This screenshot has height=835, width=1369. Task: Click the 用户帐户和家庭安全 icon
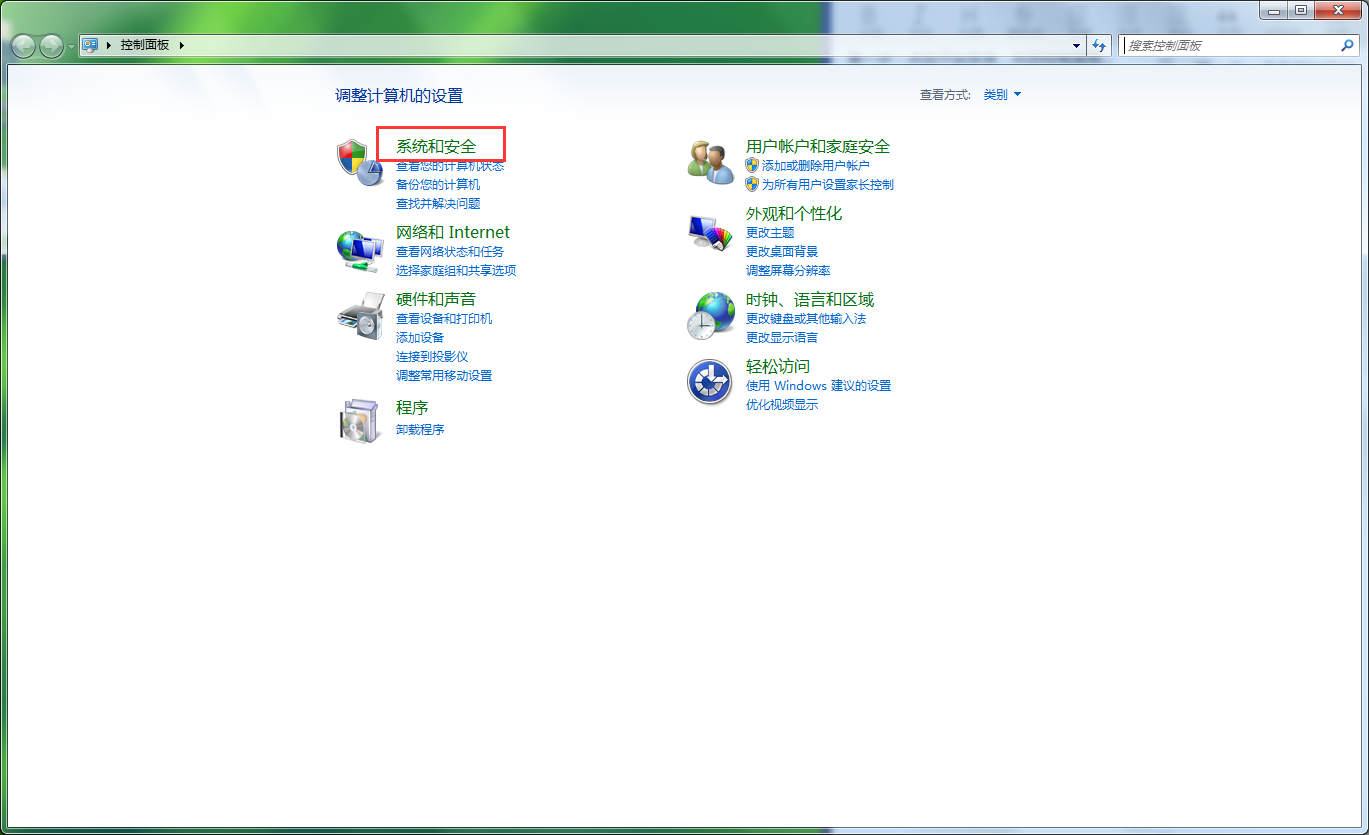coord(710,163)
